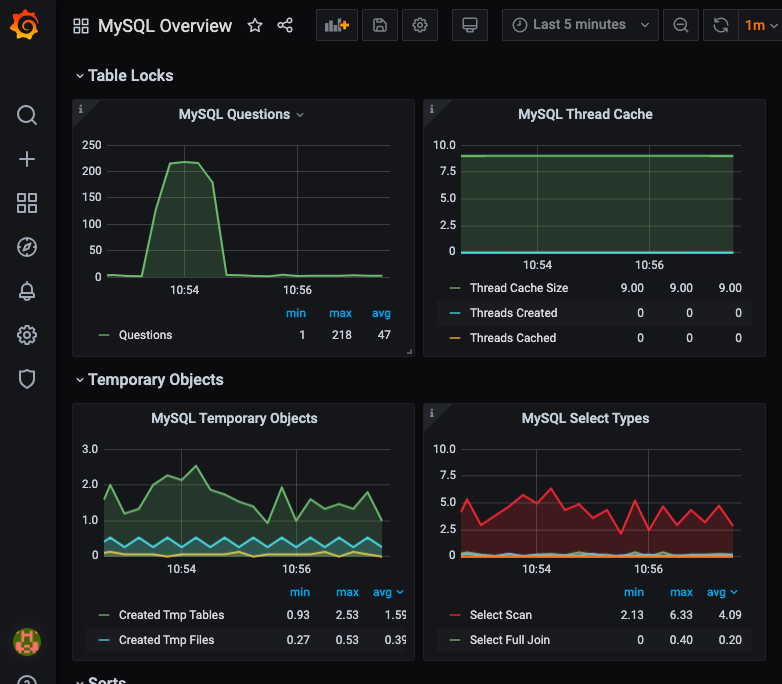Click the Save dashboard icon

point(380,25)
